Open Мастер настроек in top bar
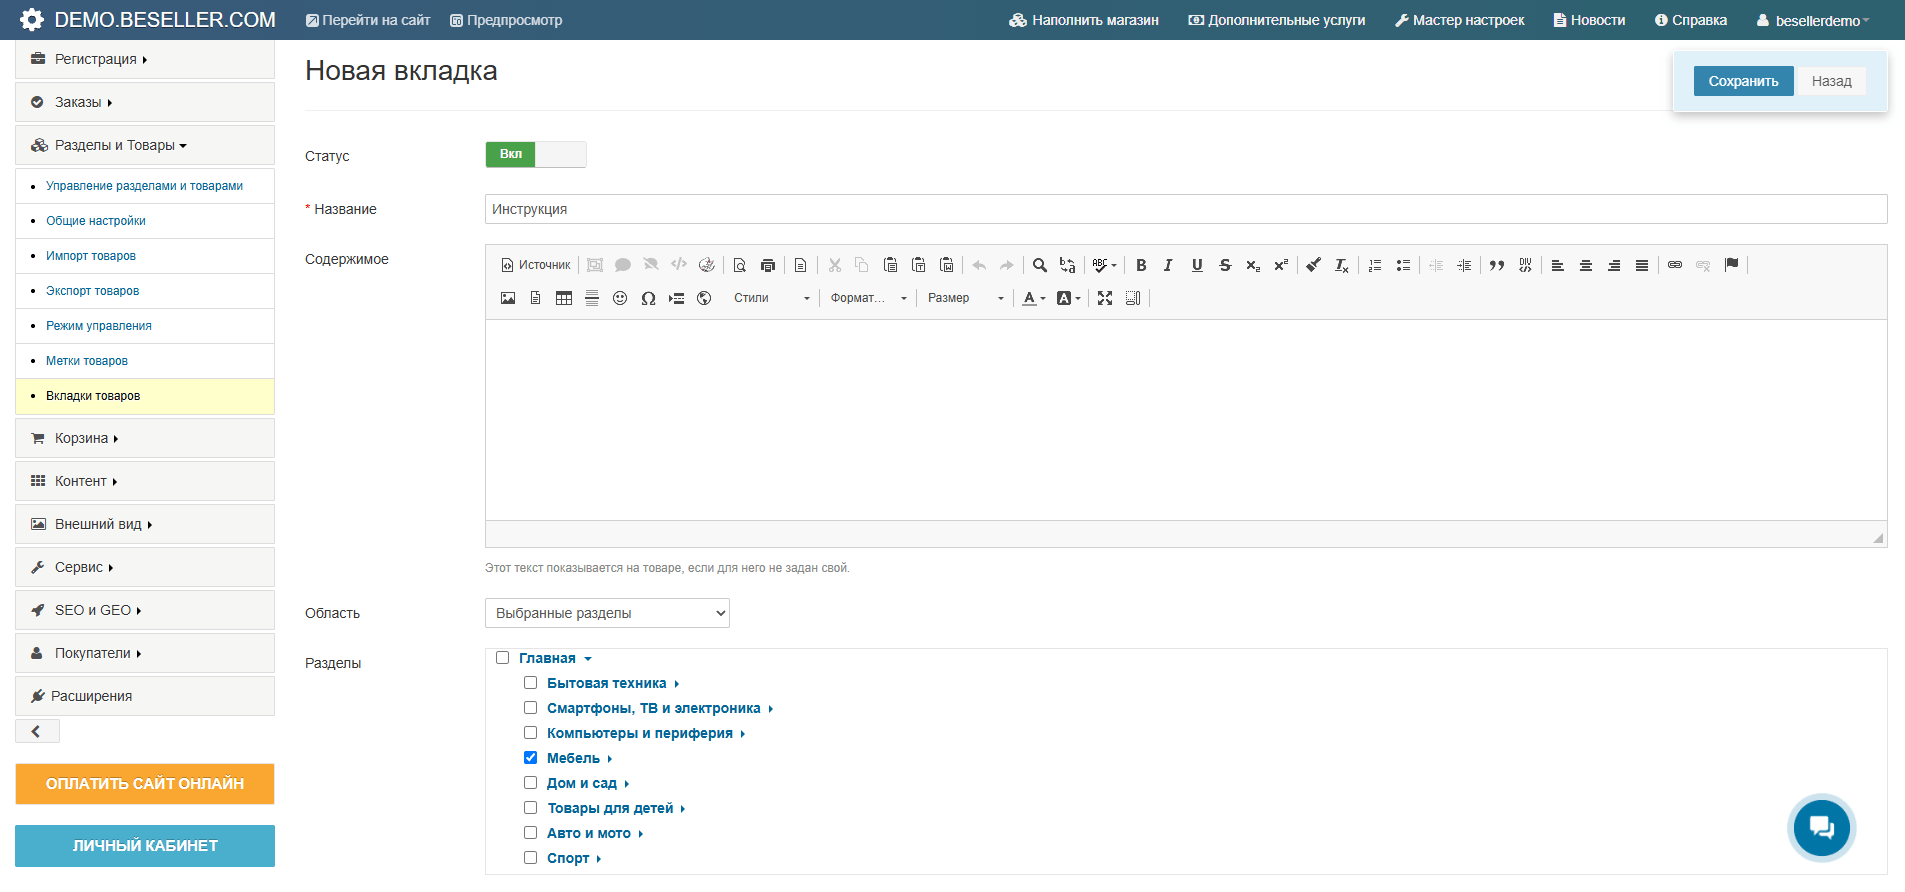This screenshot has height=892, width=1905. [1460, 20]
